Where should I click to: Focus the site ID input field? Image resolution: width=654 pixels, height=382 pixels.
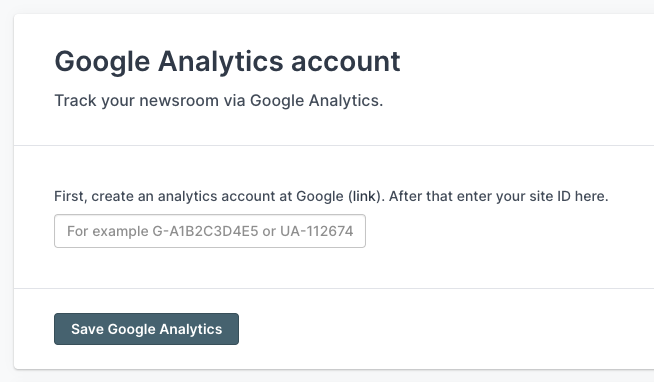coord(210,231)
